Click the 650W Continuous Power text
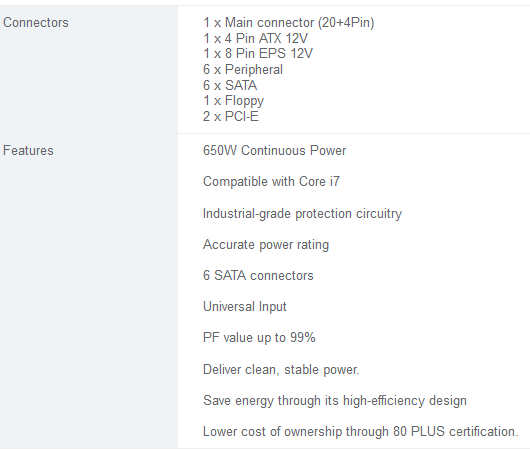The image size is (530, 449). point(274,150)
